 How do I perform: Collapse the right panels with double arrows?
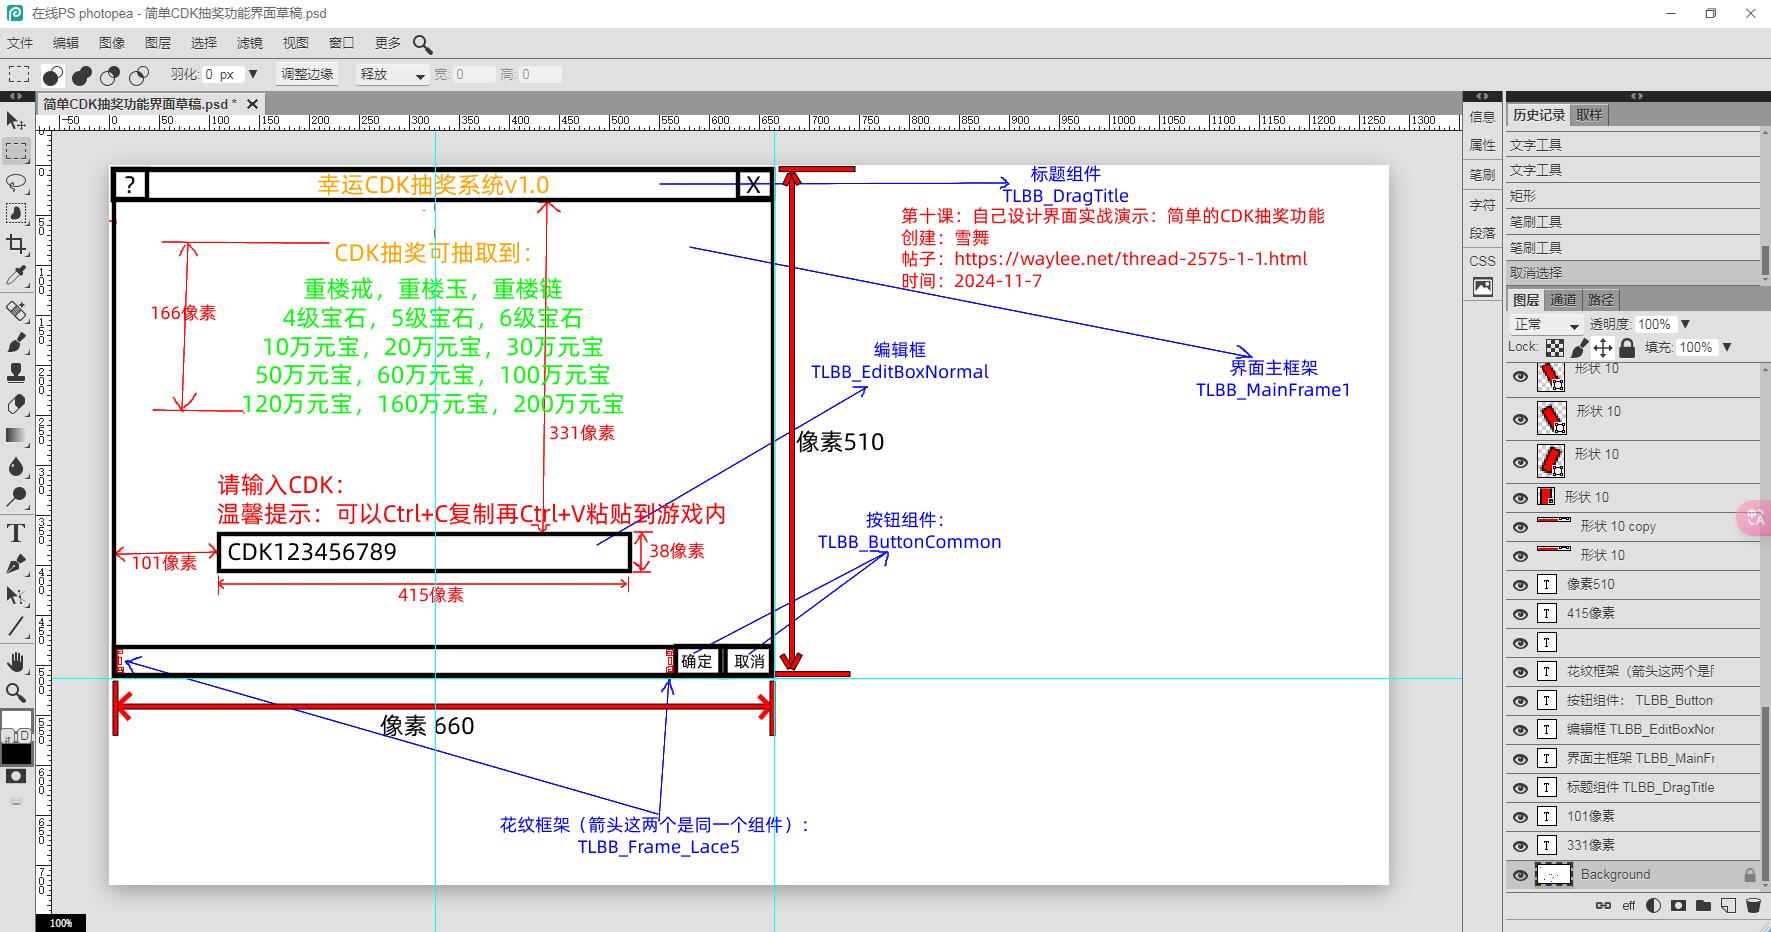[x=1636, y=96]
